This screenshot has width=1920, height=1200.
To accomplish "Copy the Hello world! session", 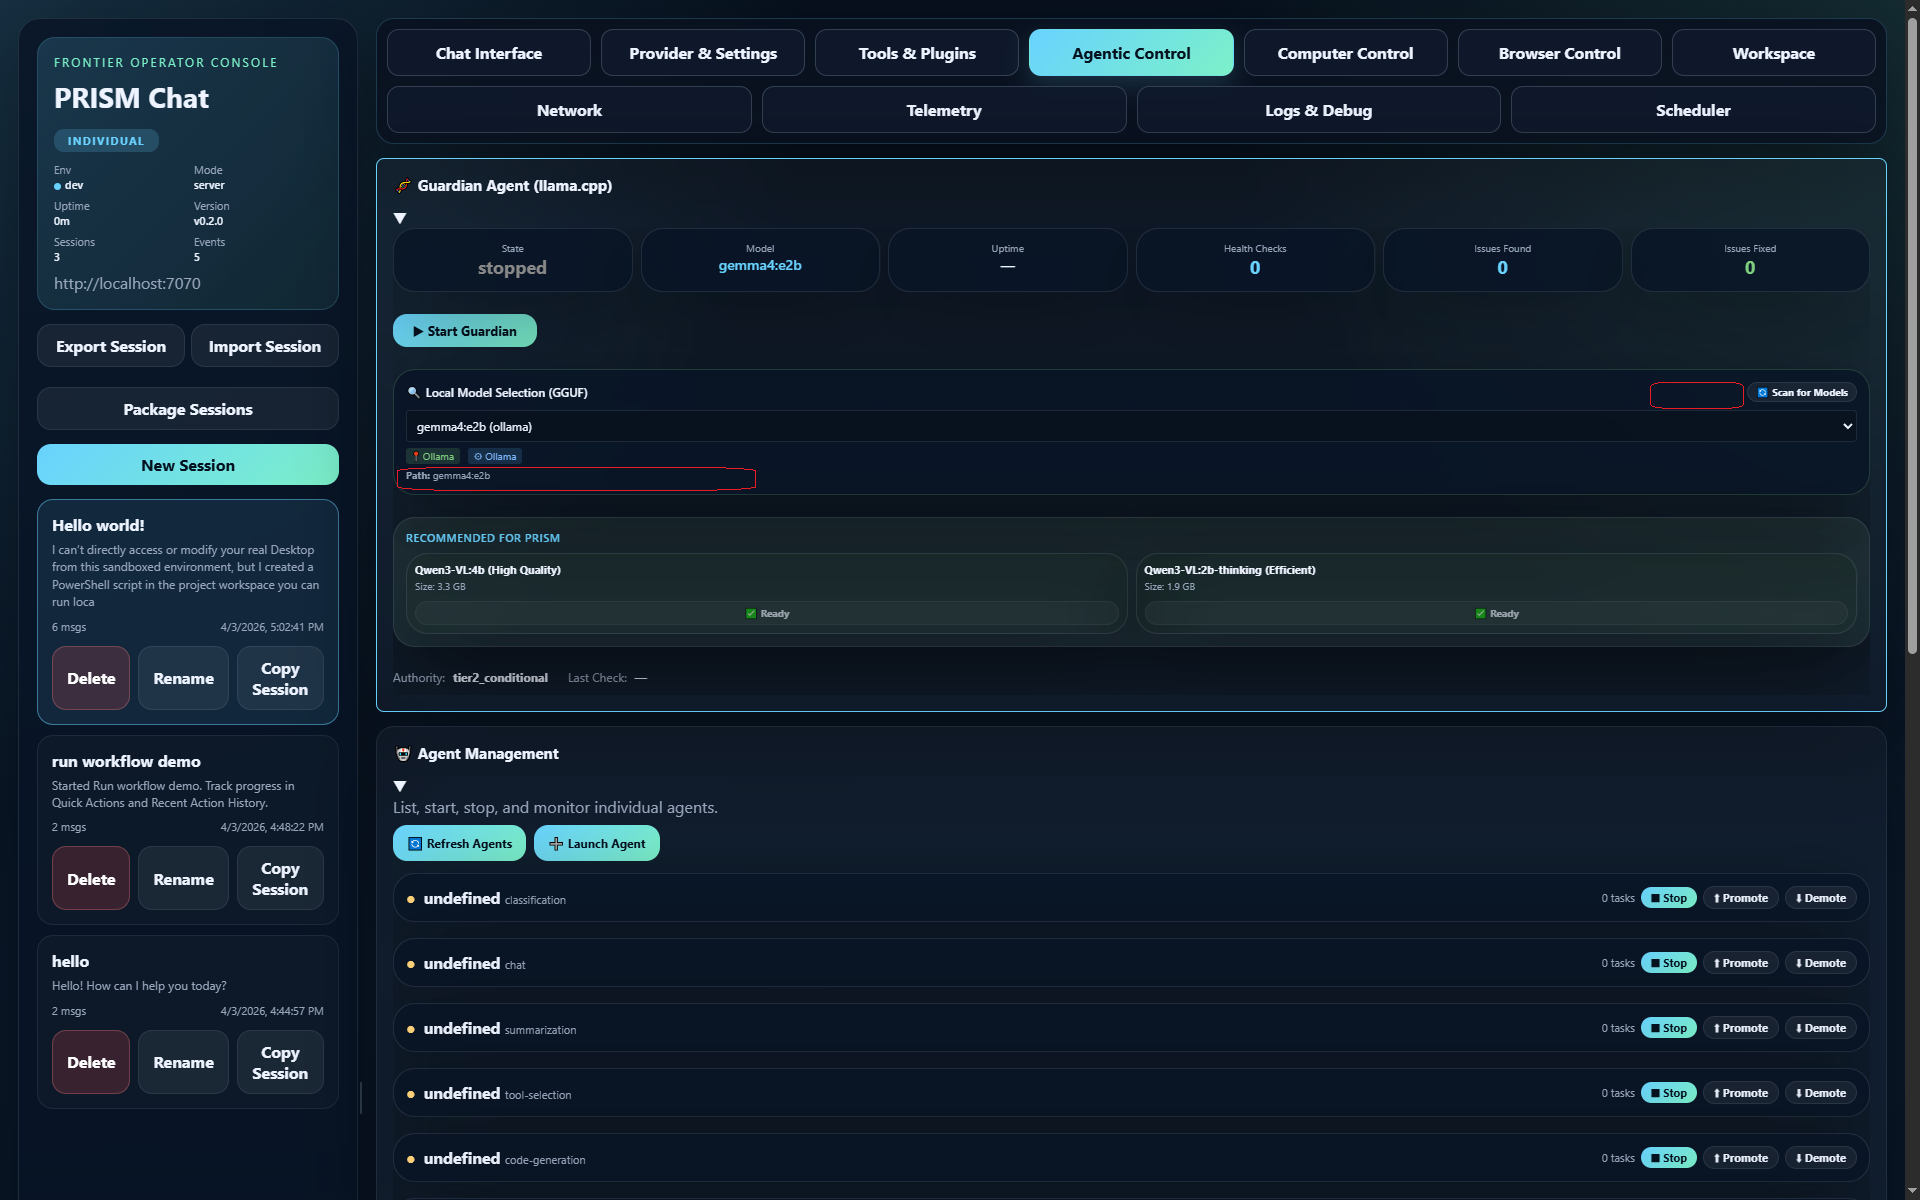I will pos(280,678).
